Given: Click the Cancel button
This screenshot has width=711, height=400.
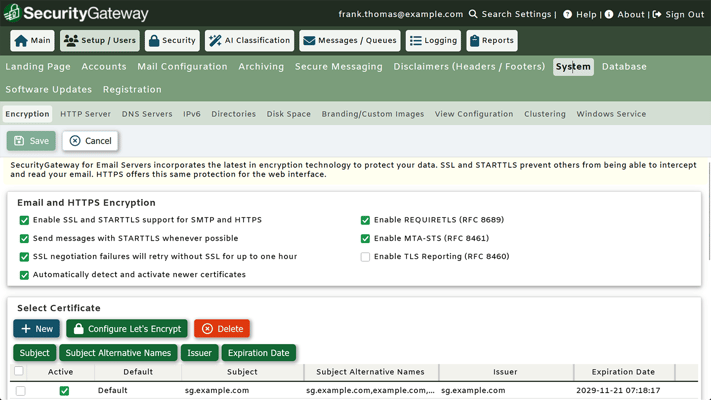Looking at the screenshot, I should pyautogui.click(x=90, y=141).
